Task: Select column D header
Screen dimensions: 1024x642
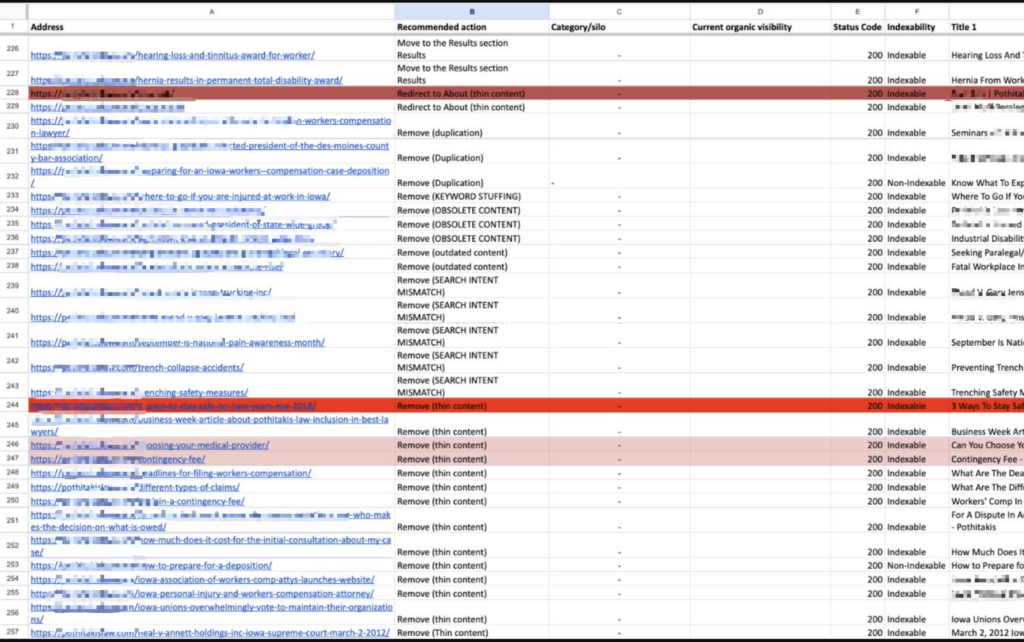Action: pos(760,11)
